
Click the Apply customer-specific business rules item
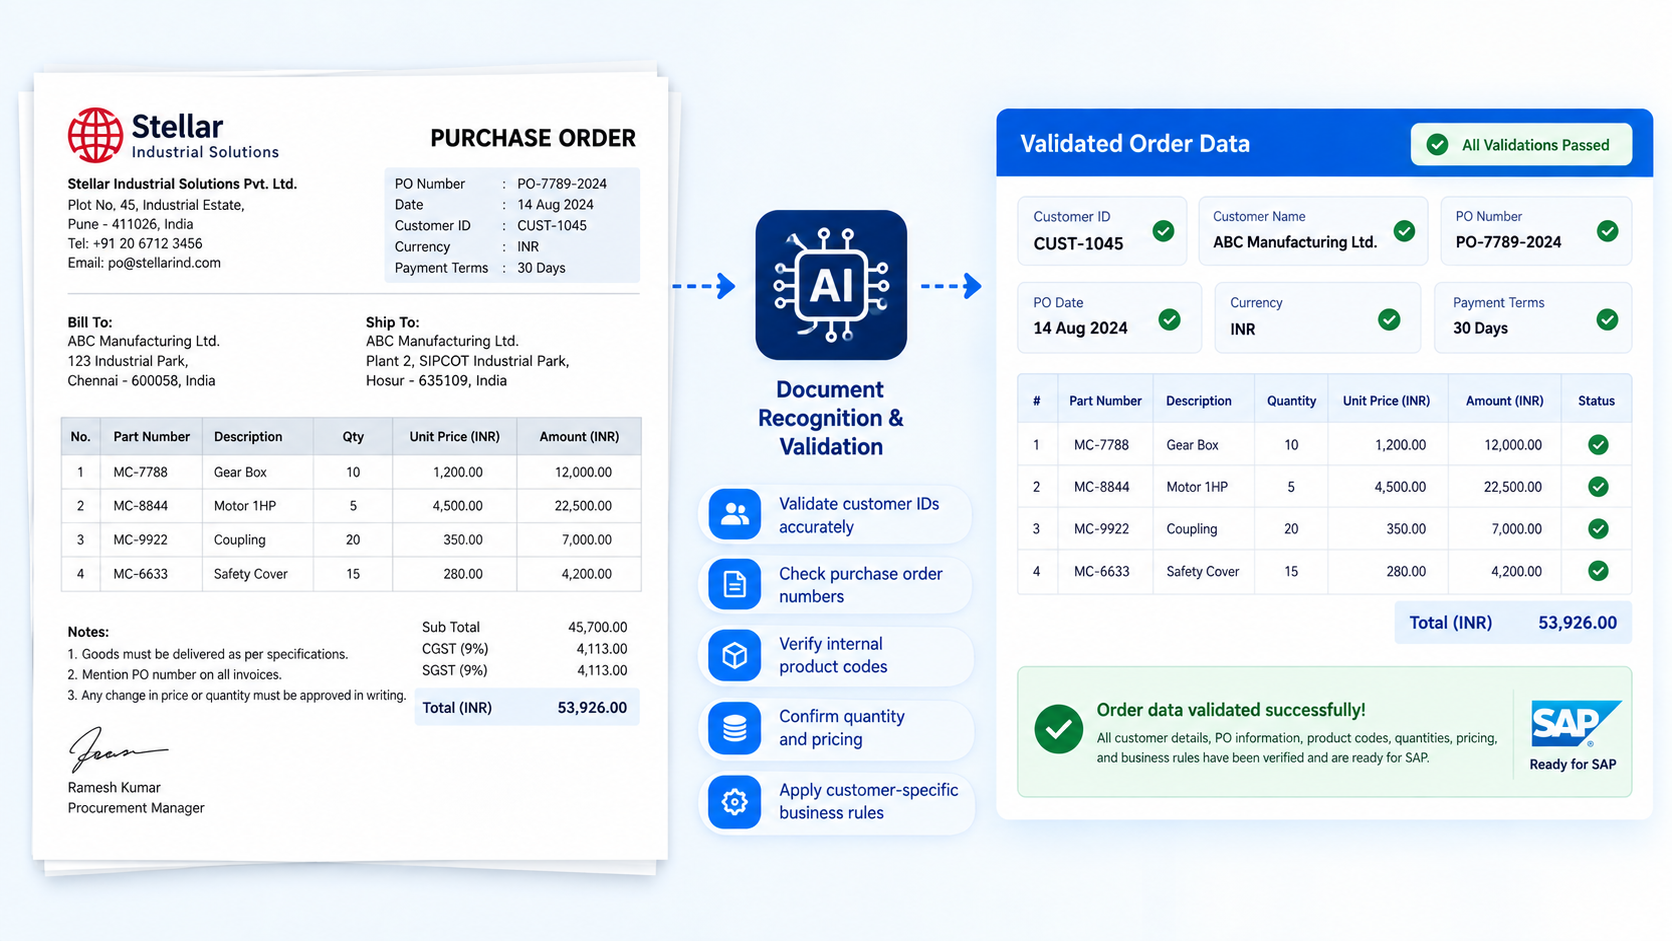tap(836, 801)
